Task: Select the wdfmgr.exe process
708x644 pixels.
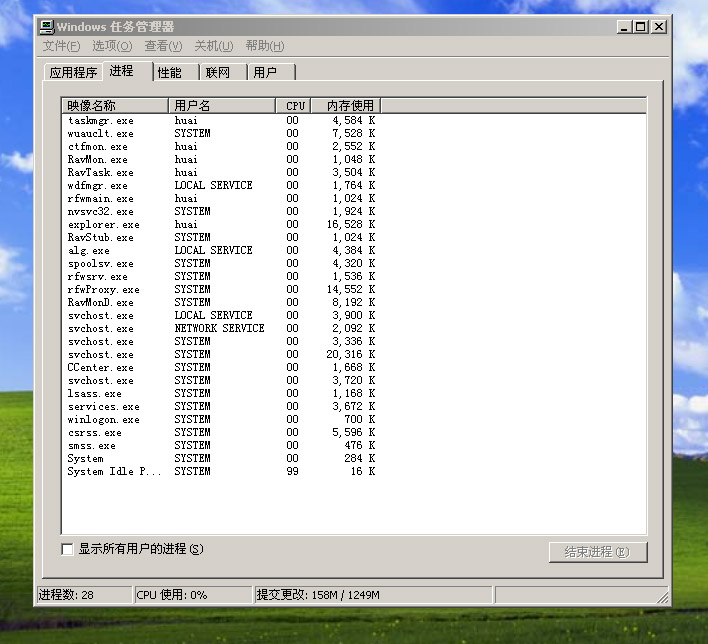Action: click(221, 186)
